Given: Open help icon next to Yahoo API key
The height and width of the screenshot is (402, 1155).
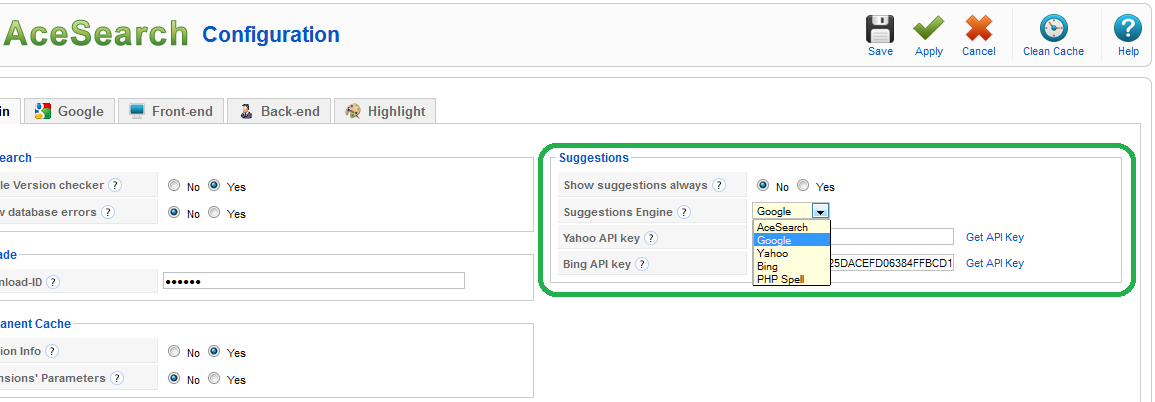Looking at the screenshot, I should pos(650,238).
